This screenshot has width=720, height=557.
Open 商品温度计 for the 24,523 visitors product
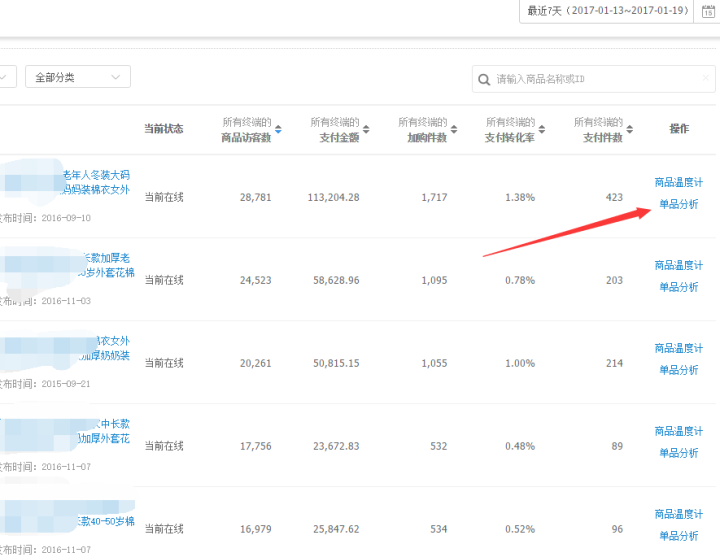pyautogui.click(x=679, y=265)
